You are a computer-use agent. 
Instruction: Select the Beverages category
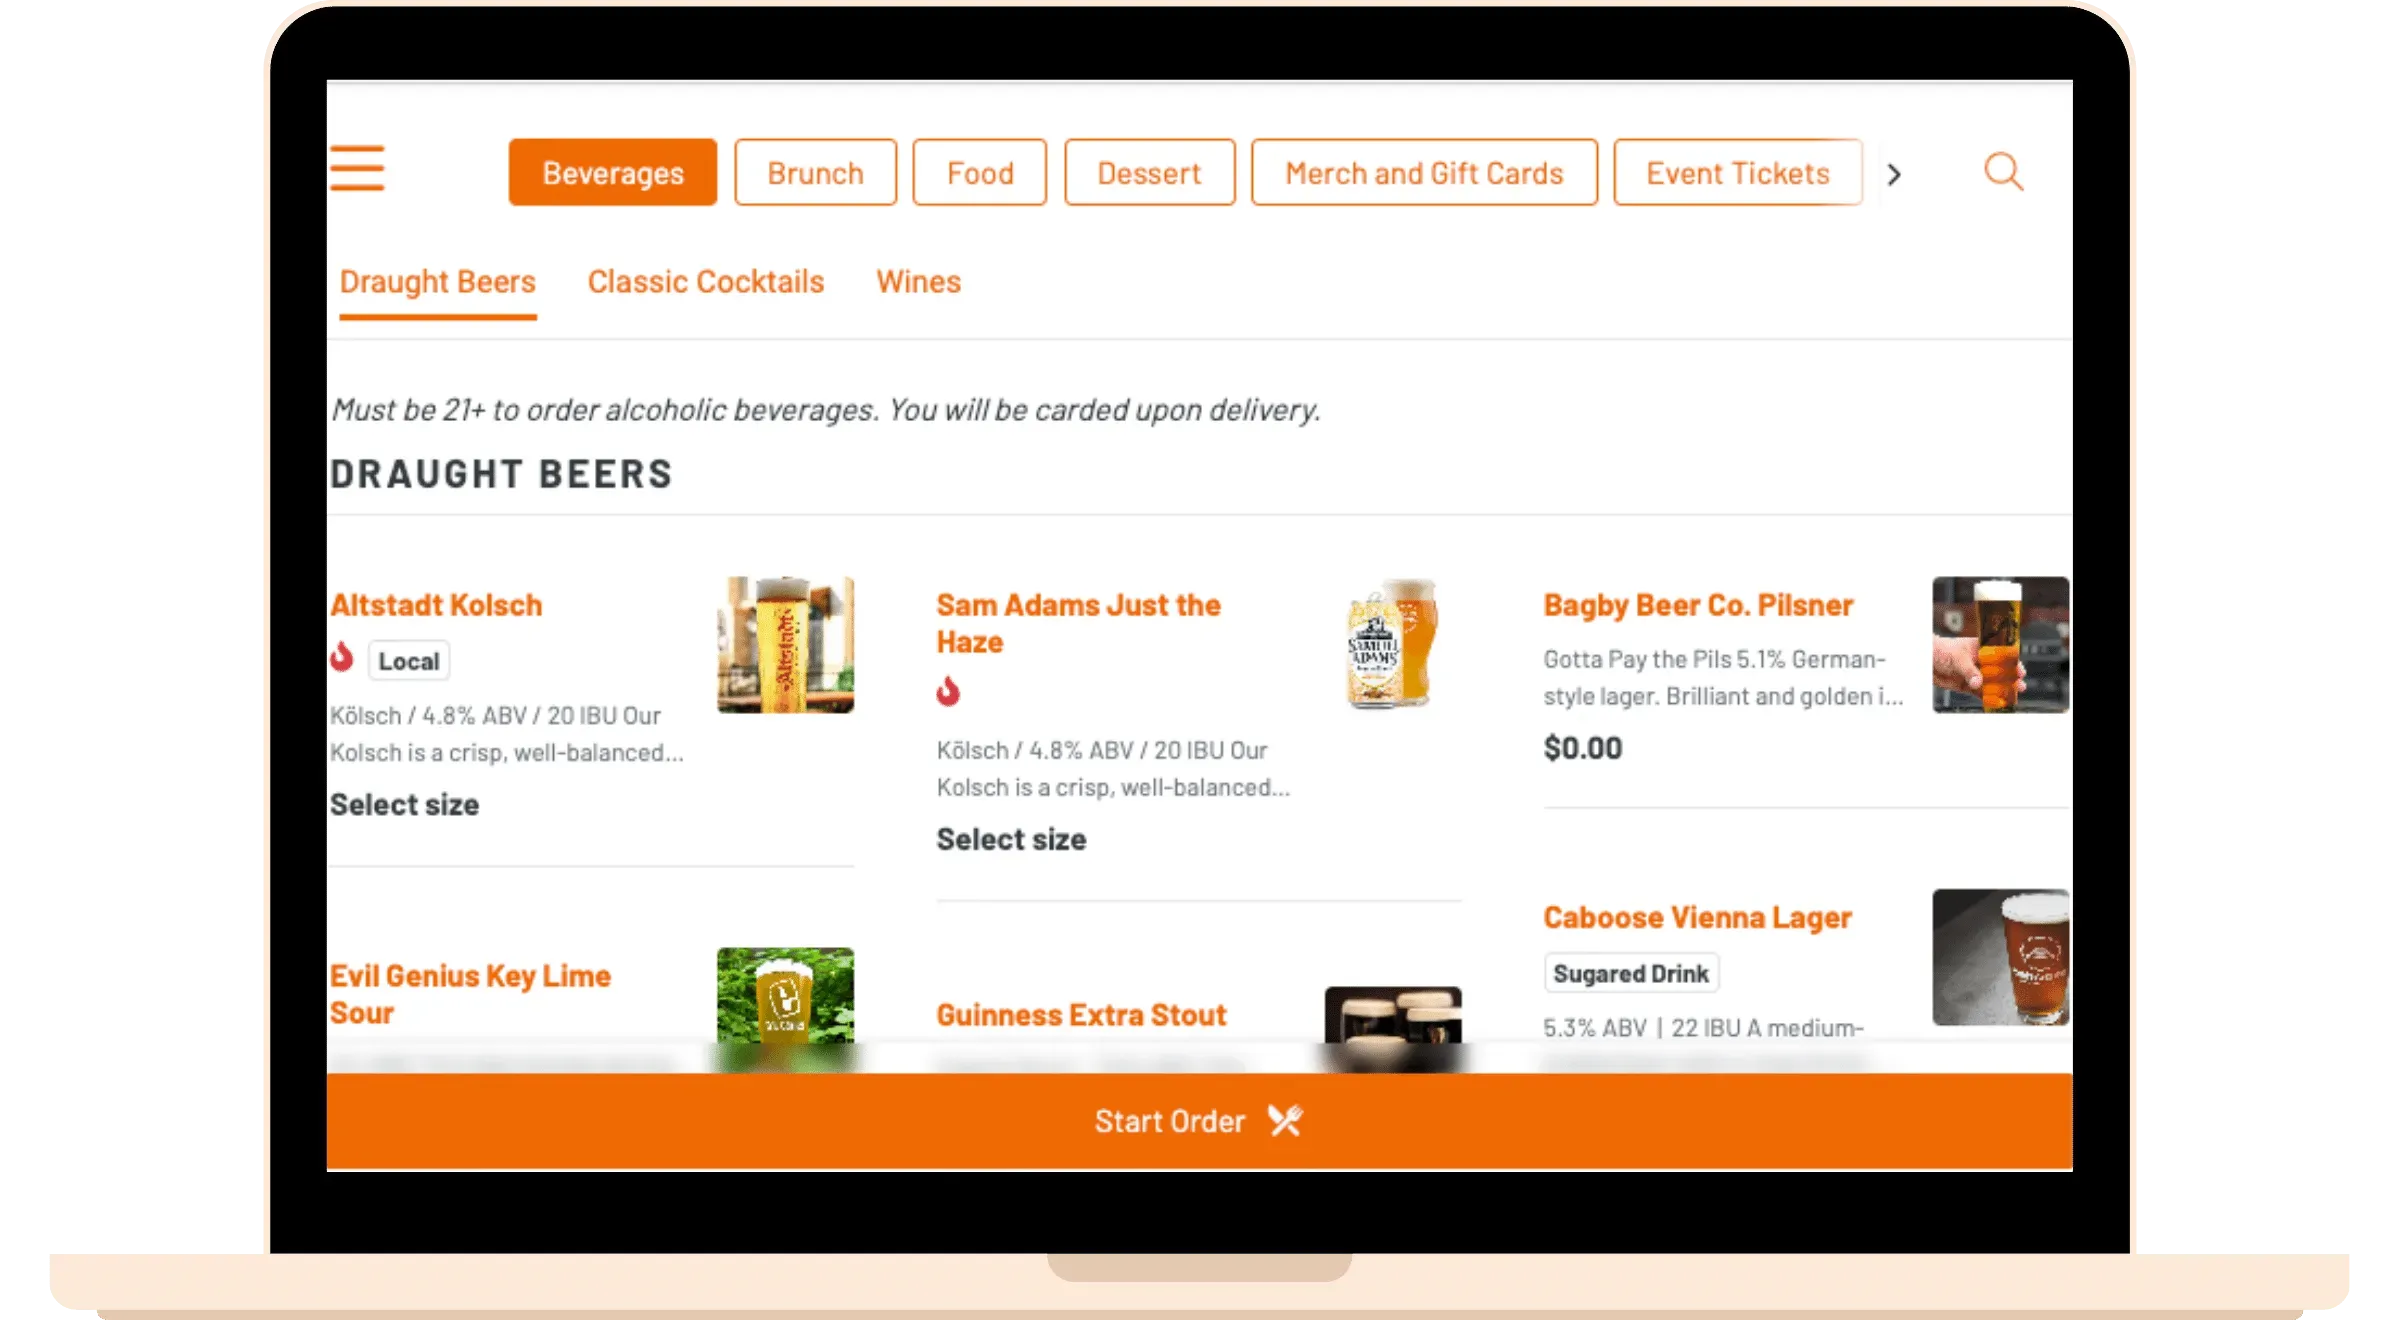click(613, 173)
